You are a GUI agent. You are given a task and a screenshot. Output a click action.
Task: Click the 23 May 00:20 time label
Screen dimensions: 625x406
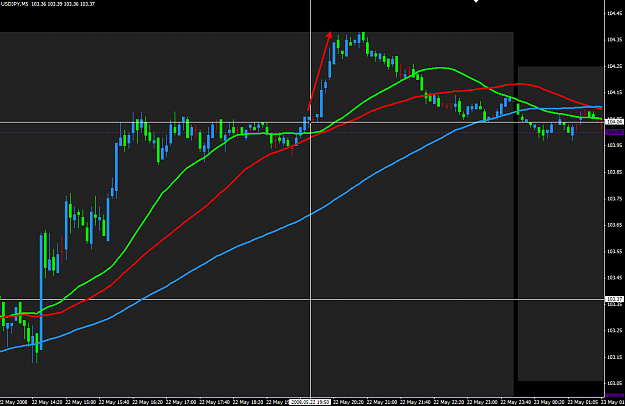[x=549, y=402]
